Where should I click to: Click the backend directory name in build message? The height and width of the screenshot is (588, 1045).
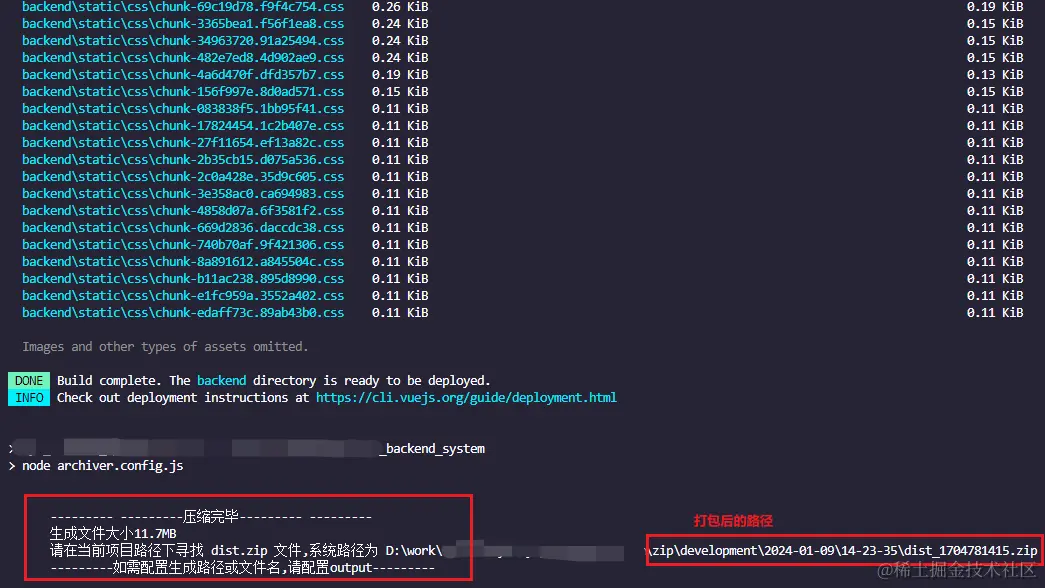[221, 380]
